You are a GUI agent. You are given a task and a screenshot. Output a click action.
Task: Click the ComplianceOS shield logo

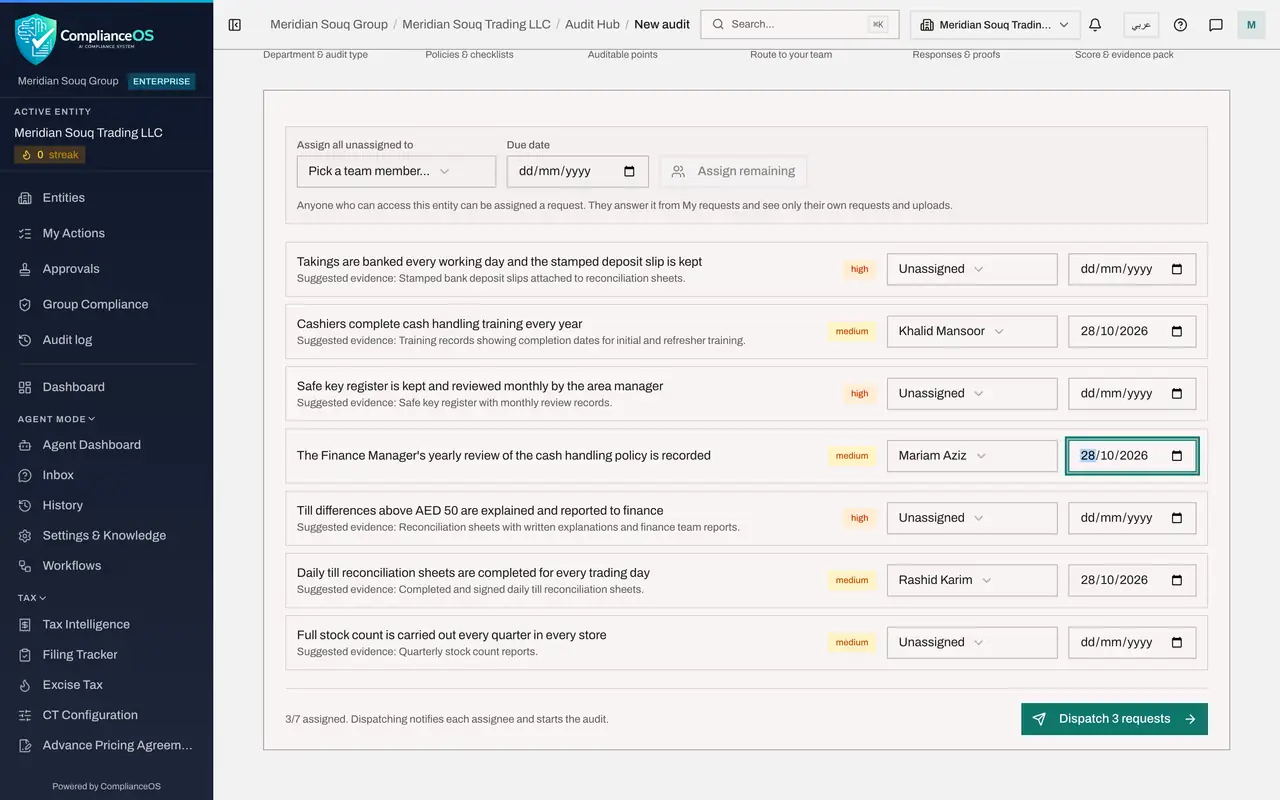36,39
